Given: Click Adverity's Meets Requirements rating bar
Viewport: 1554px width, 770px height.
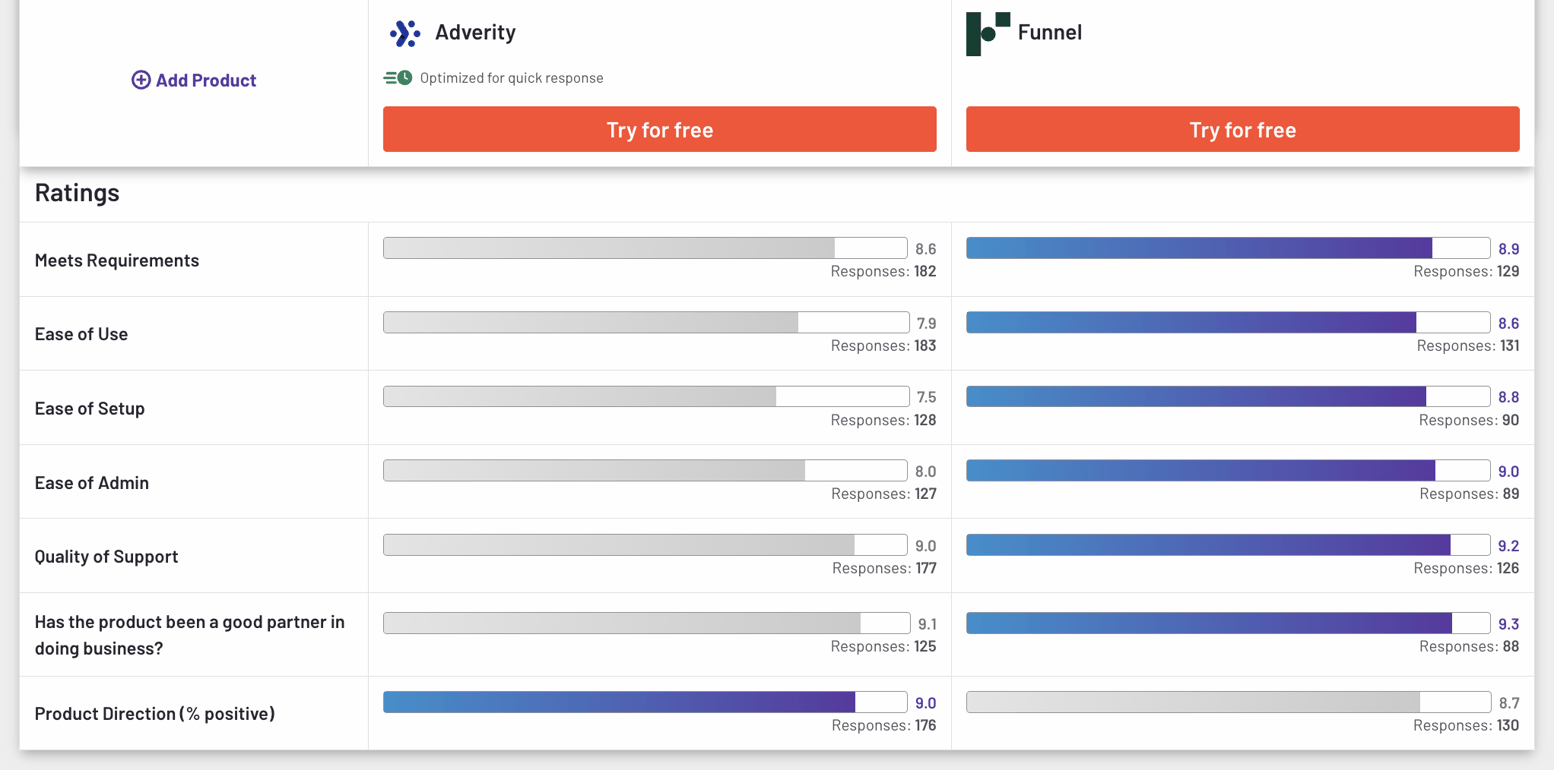Looking at the screenshot, I should pyautogui.click(x=645, y=248).
